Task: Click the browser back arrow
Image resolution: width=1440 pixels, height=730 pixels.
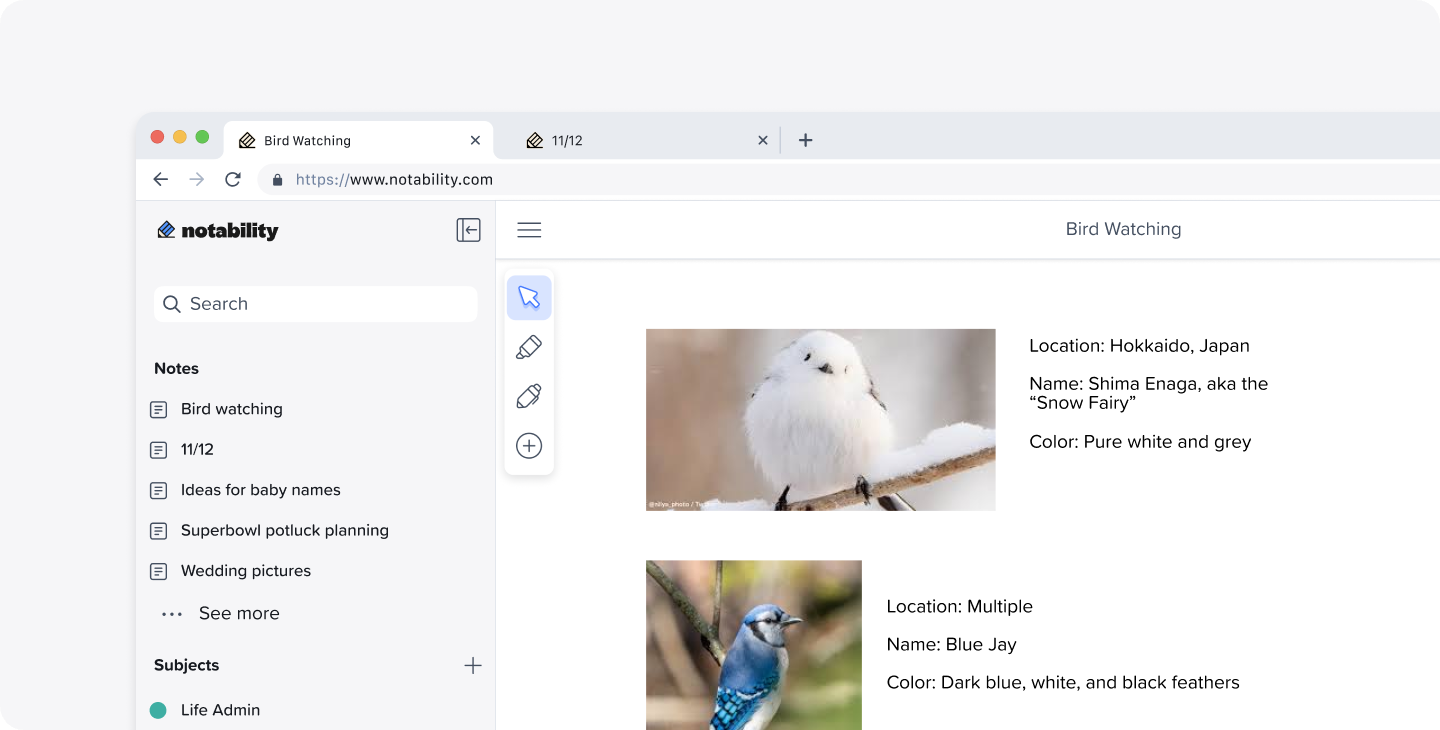Action: (160, 179)
